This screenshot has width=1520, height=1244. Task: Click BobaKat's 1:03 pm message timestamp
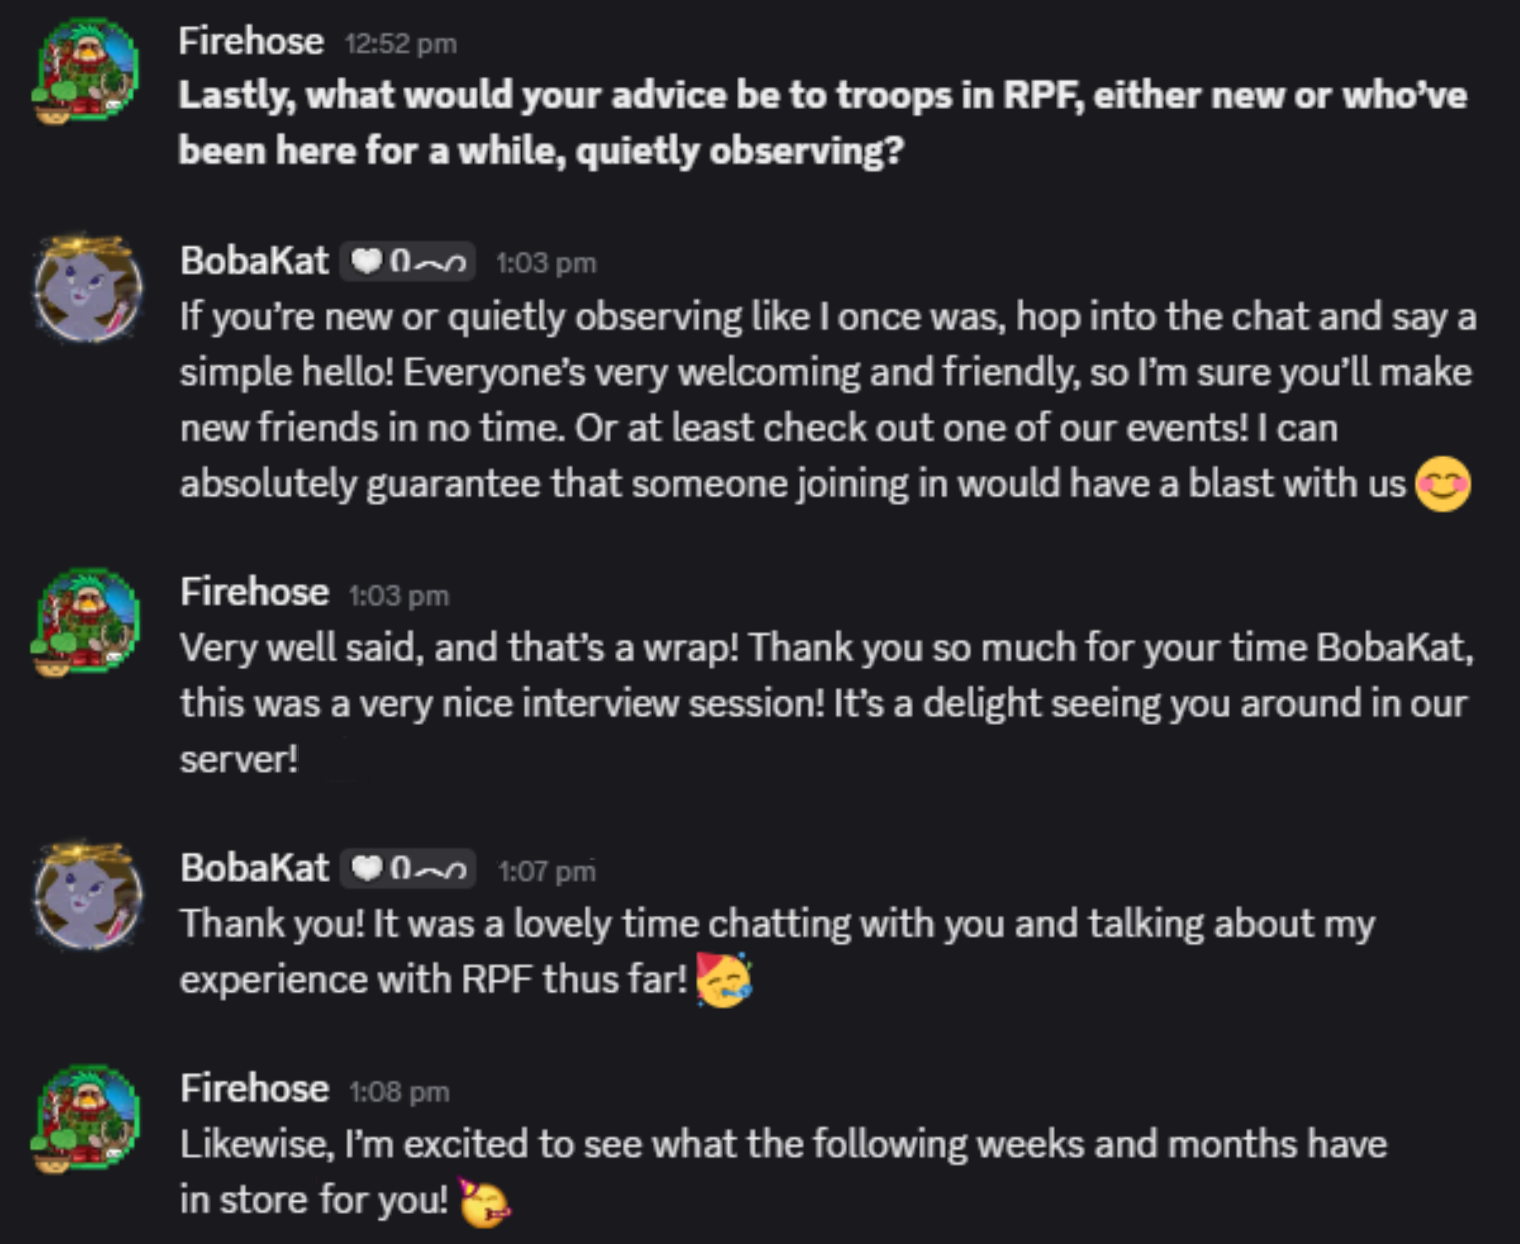(x=546, y=263)
